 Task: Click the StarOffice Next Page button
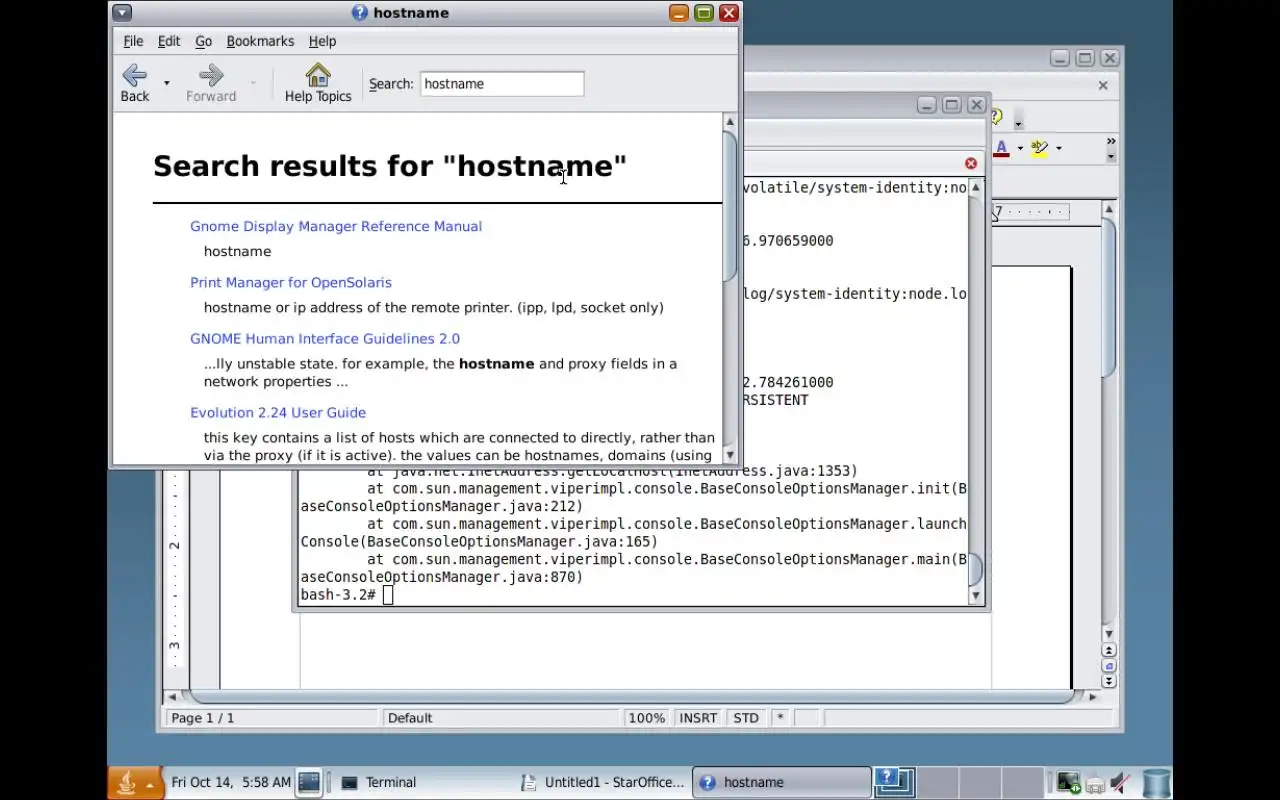pos(1109,682)
